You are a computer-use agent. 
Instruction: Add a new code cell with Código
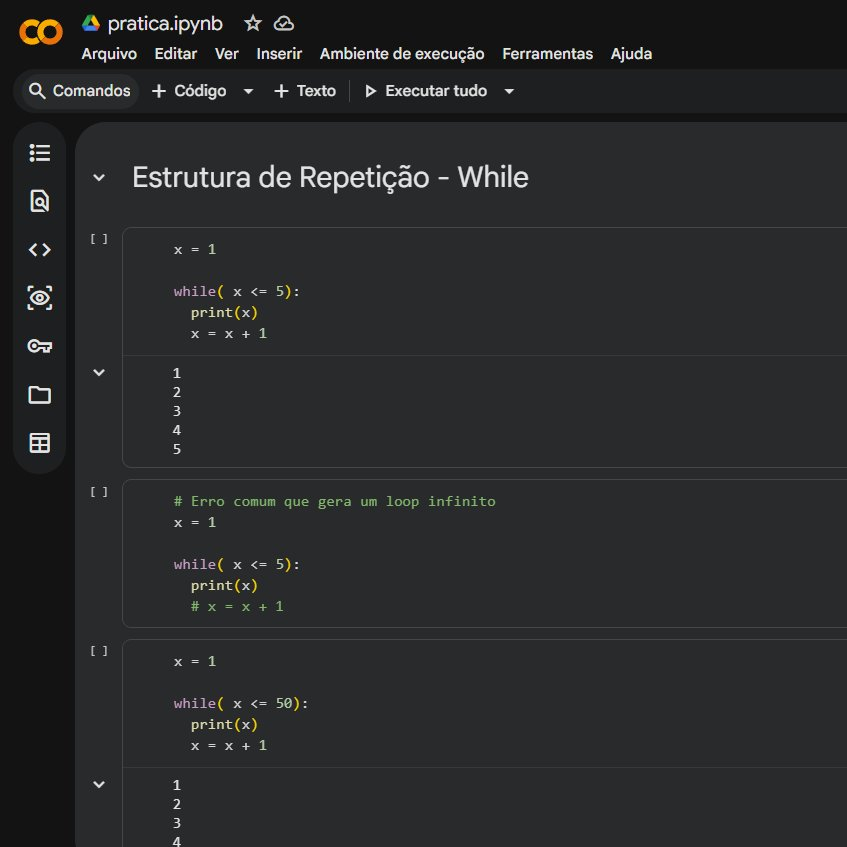(x=189, y=91)
